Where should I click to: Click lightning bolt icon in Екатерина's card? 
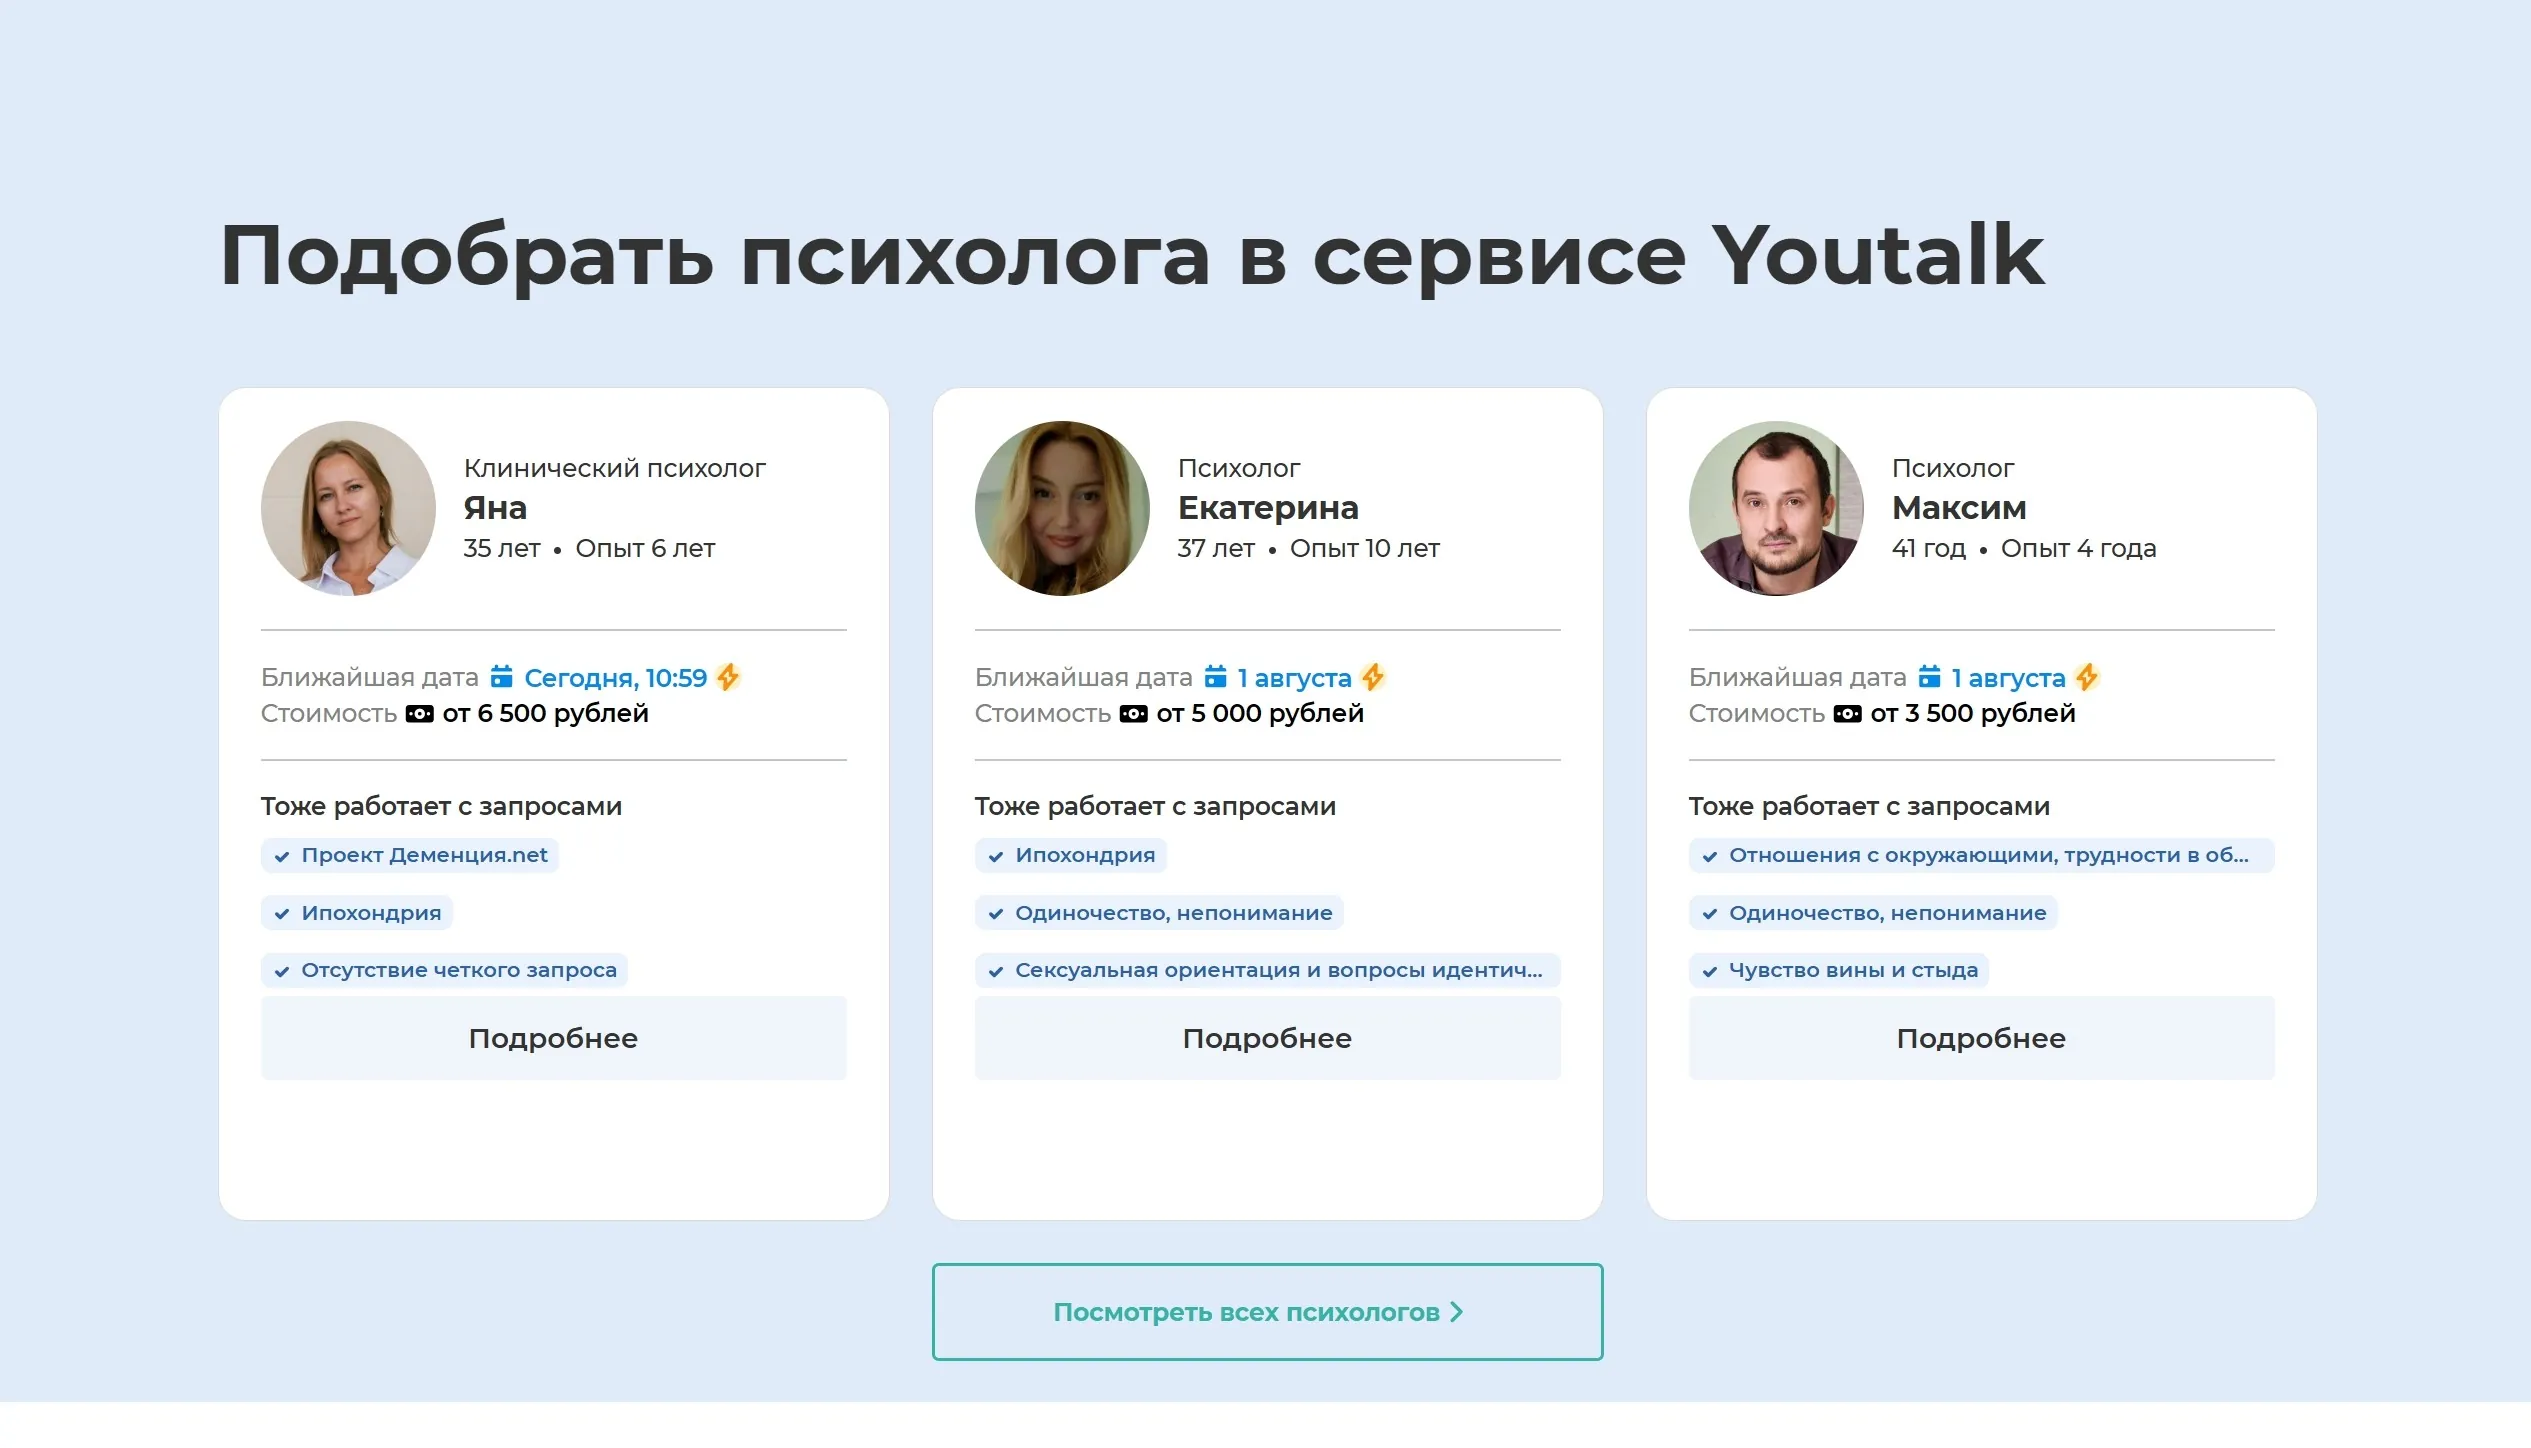pos(1373,677)
